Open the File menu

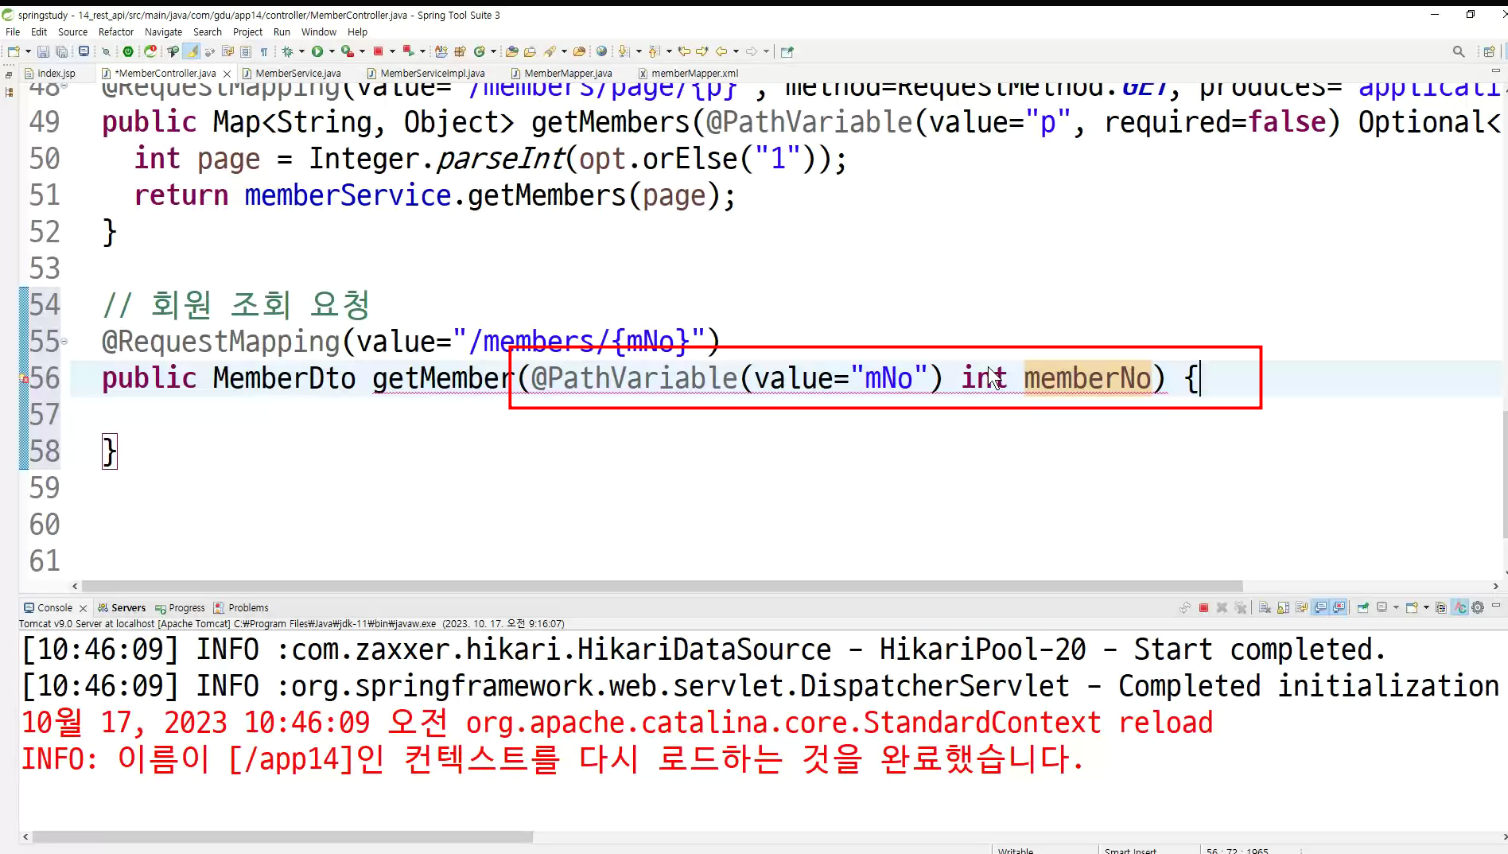click(13, 32)
